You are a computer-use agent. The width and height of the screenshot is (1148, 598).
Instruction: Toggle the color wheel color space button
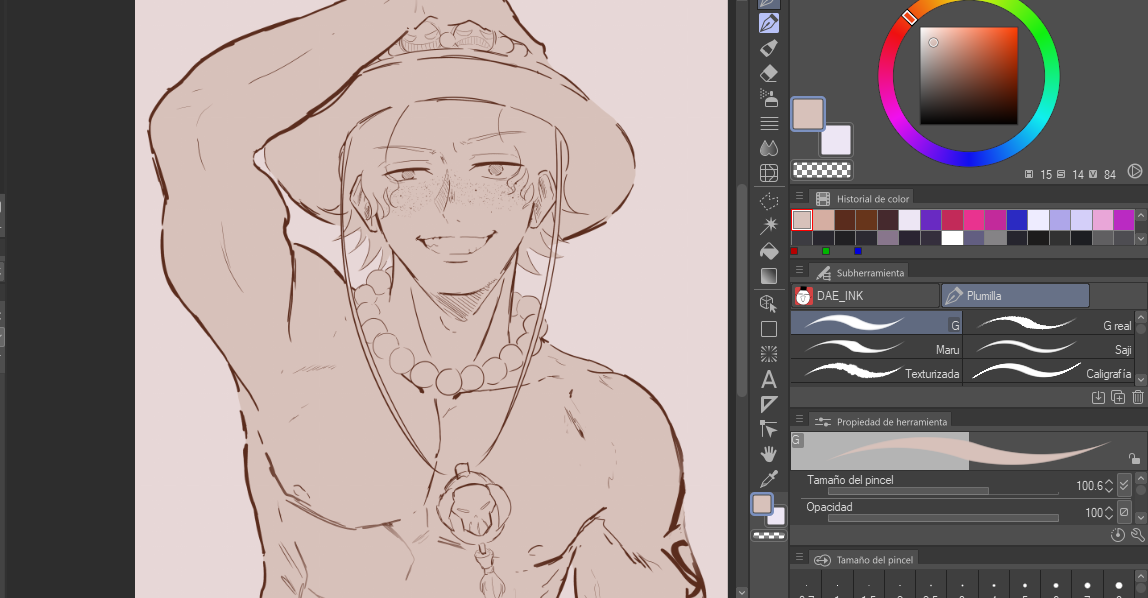click(1134, 171)
